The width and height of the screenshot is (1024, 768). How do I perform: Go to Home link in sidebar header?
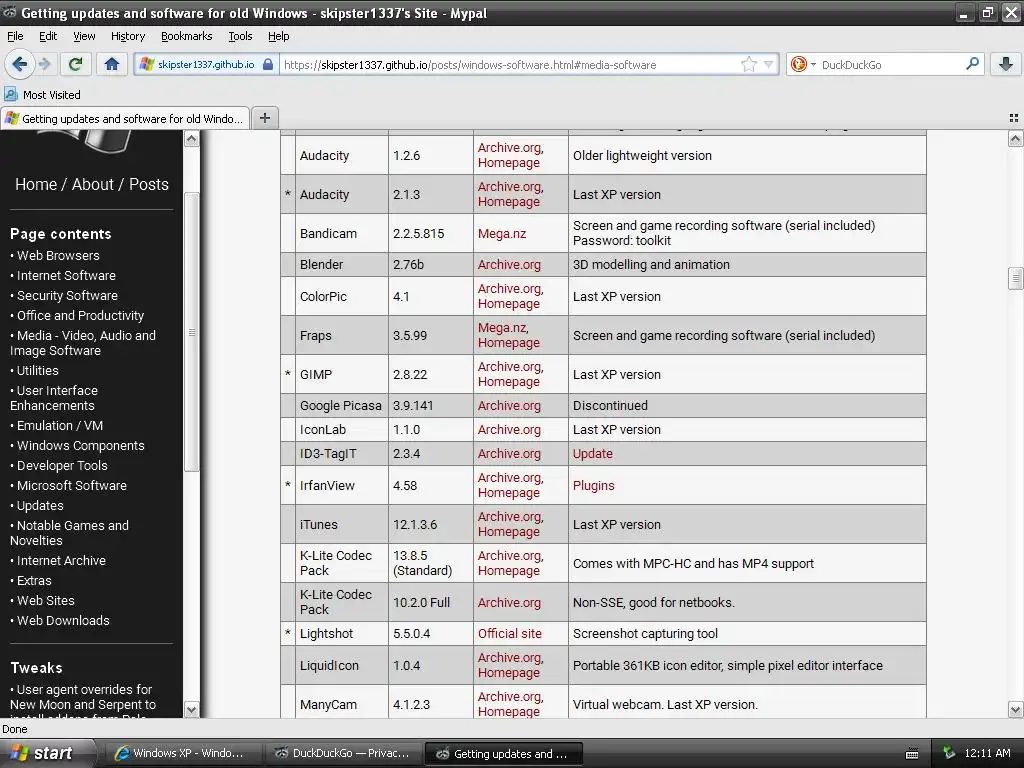tap(36, 184)
